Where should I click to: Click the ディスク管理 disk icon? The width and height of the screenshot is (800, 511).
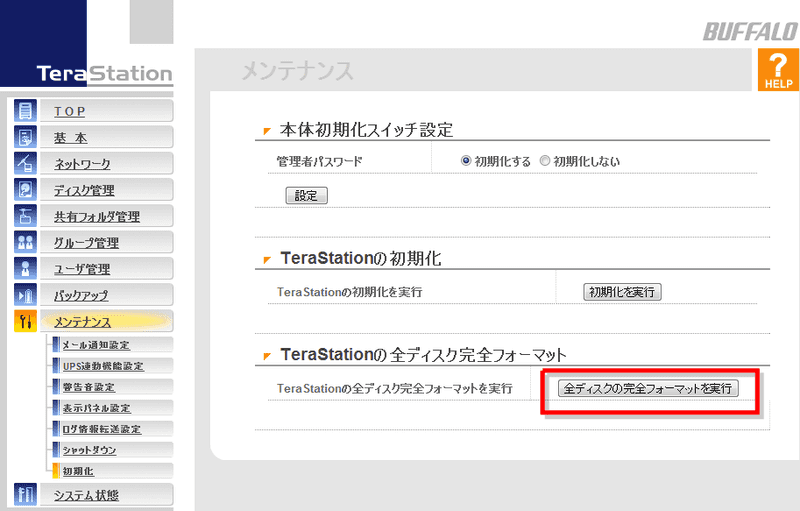[25, 190]
